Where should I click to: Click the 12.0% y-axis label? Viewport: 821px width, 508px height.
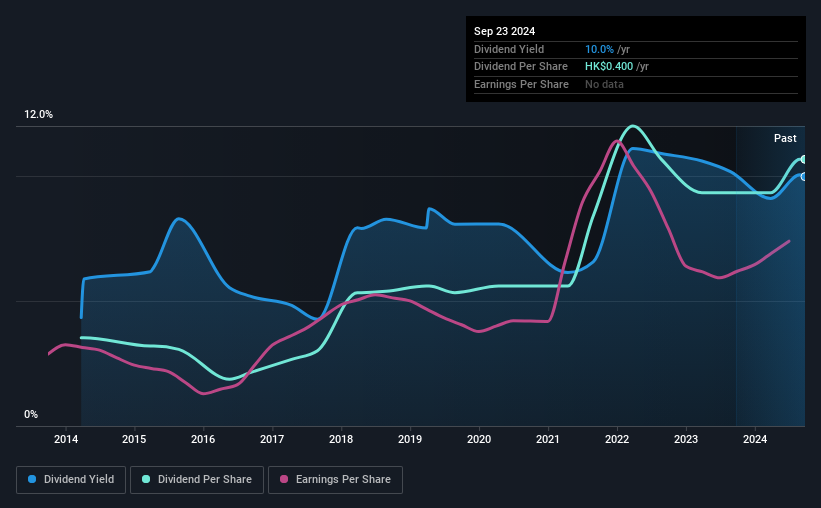(38, 115)
